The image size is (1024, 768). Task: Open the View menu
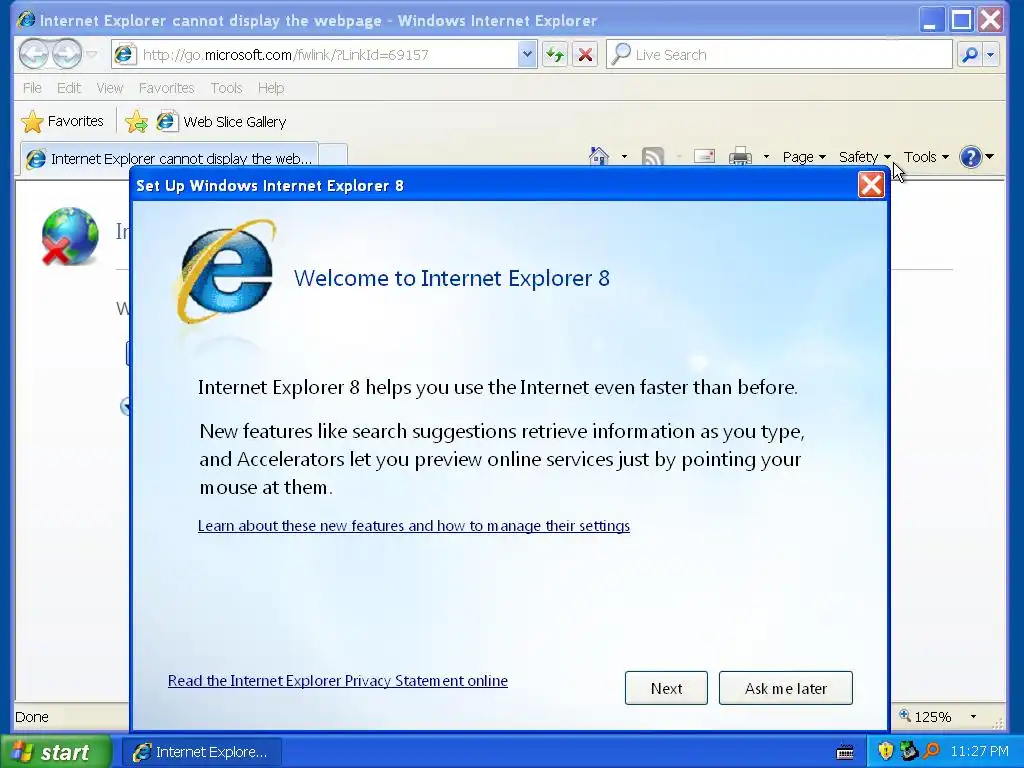[110, 88]
